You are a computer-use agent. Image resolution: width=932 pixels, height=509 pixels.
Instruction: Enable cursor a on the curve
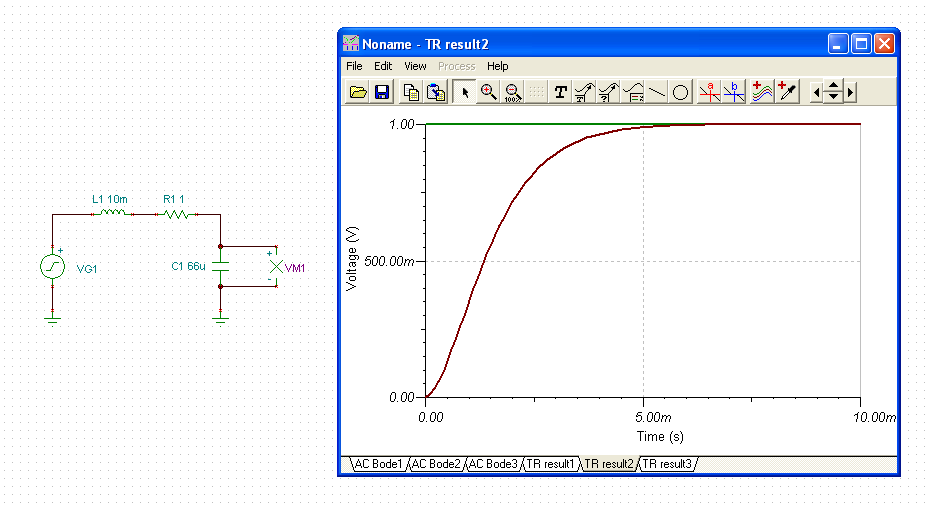coord(709,92)
